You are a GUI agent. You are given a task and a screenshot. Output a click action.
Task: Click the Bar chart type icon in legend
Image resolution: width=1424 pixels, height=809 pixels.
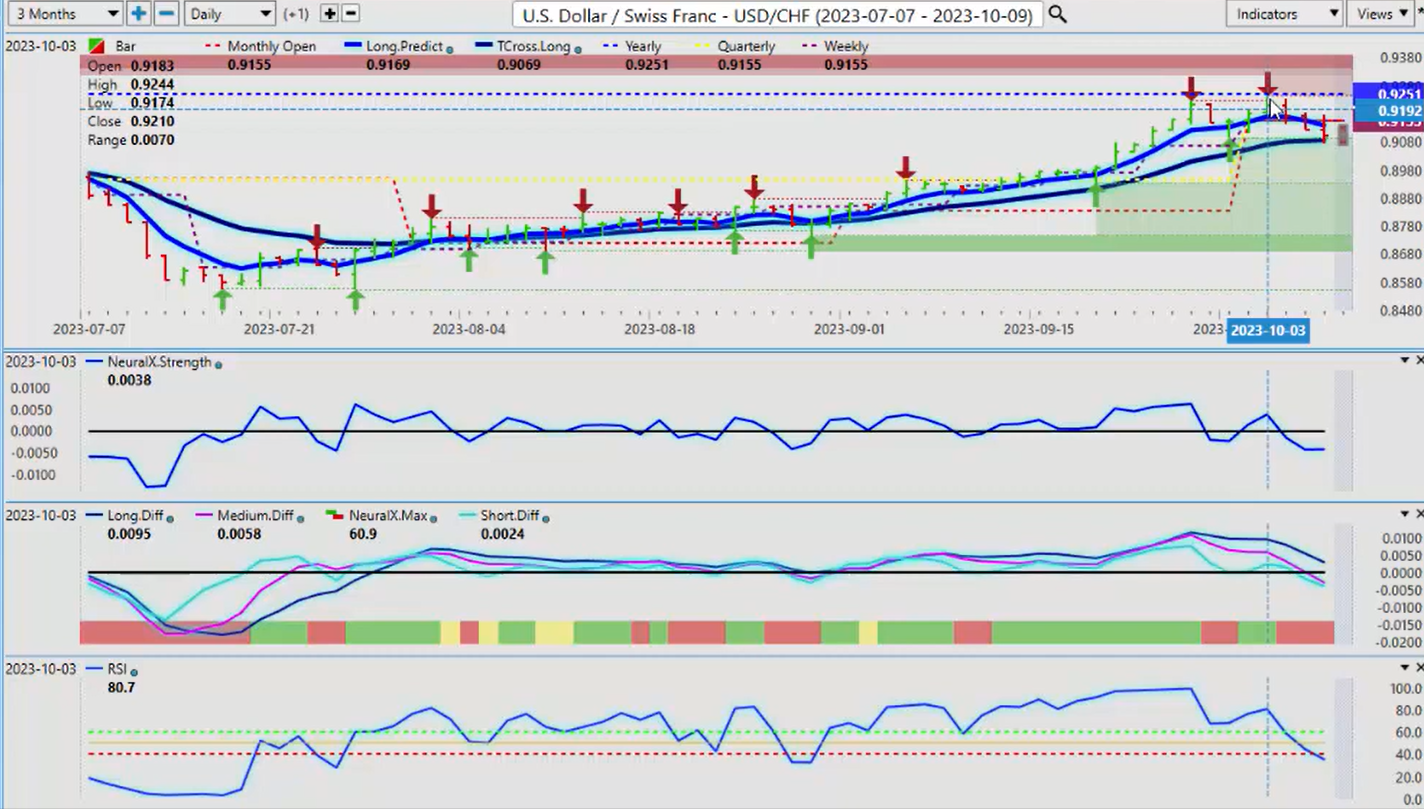[x=95, y=47]
